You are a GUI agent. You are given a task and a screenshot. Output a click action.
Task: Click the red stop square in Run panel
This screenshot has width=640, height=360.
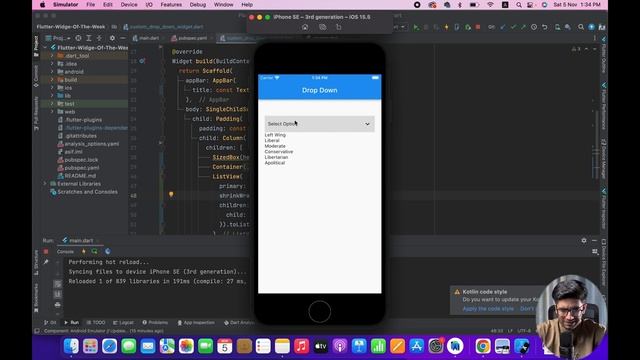click(46, 251)
